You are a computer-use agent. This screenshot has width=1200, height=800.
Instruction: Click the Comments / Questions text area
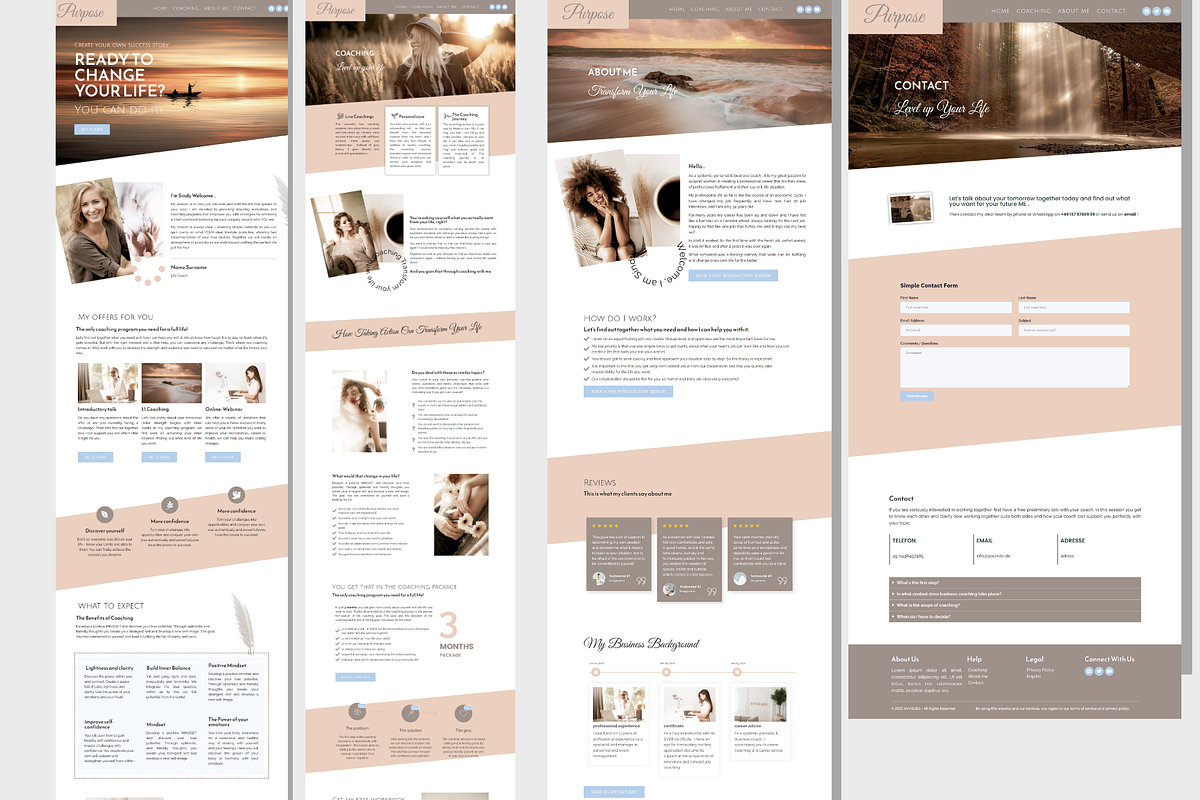1014,366
